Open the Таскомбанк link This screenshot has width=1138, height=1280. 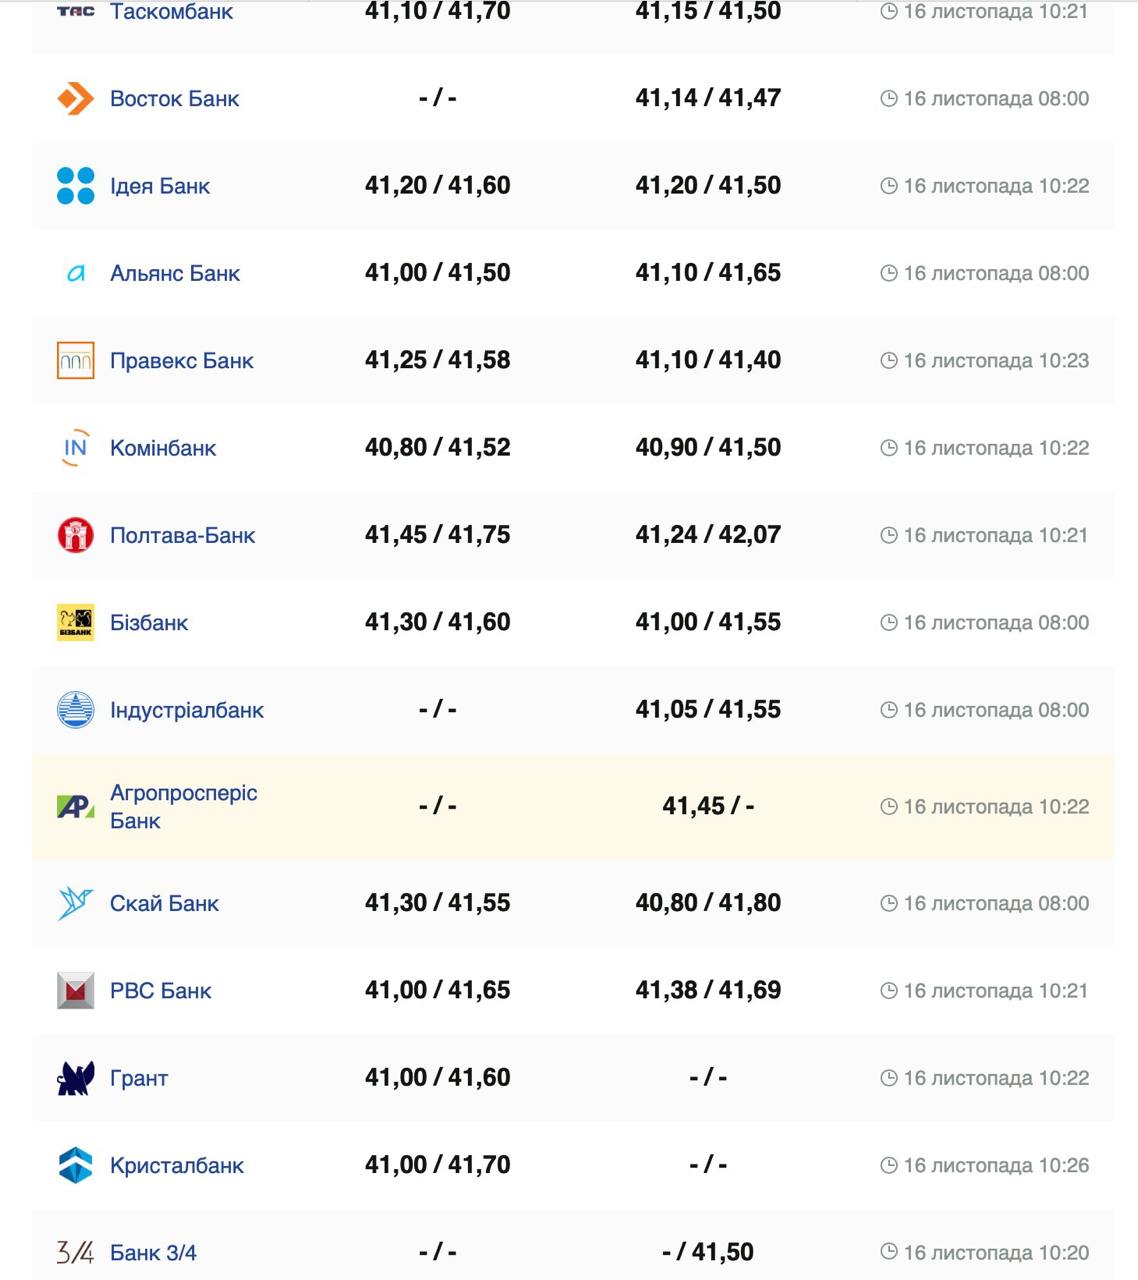[171, 12]
